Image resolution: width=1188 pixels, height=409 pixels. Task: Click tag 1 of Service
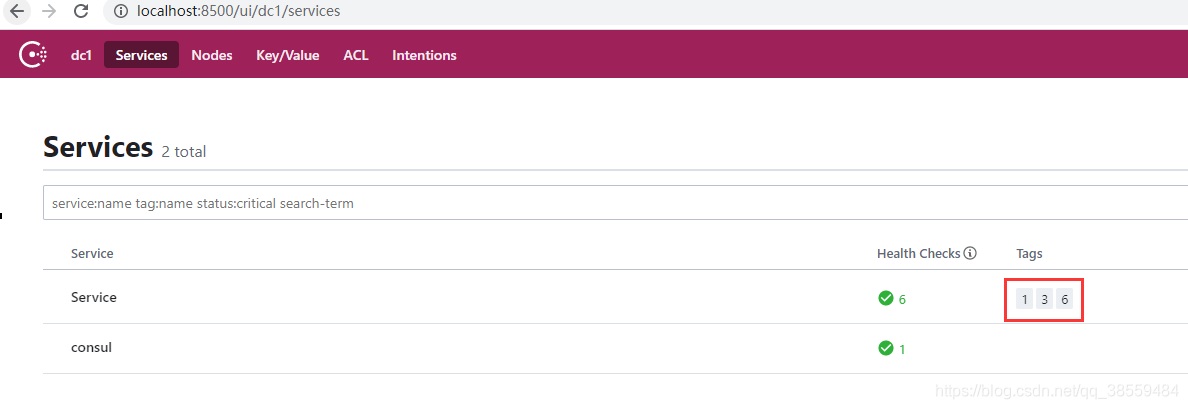click(1024, 299)
